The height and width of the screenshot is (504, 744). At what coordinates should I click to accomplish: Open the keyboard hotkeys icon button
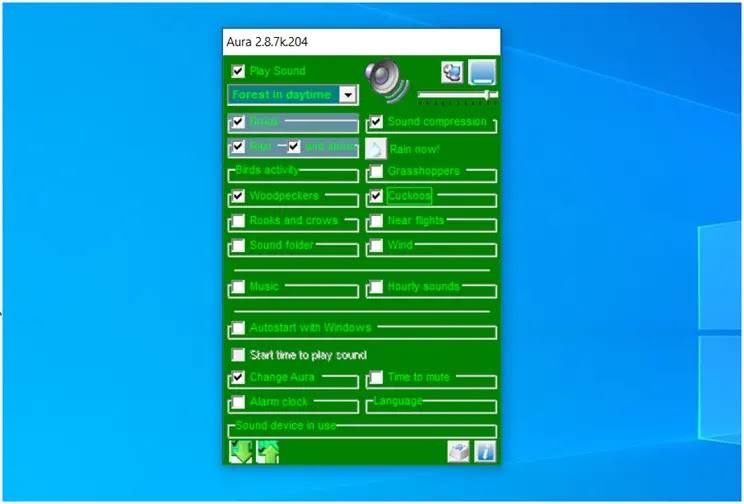(x=458, y=452)
